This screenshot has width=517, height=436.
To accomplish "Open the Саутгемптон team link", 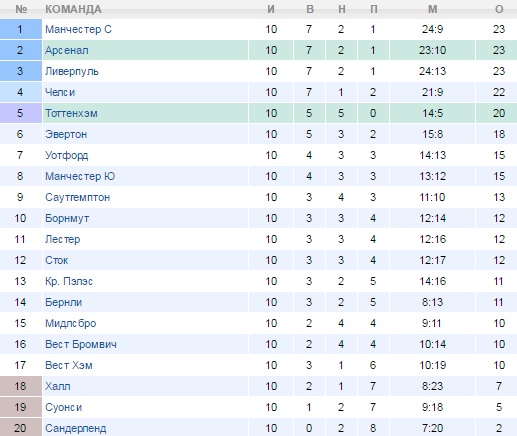I will [x=77, y=197].
